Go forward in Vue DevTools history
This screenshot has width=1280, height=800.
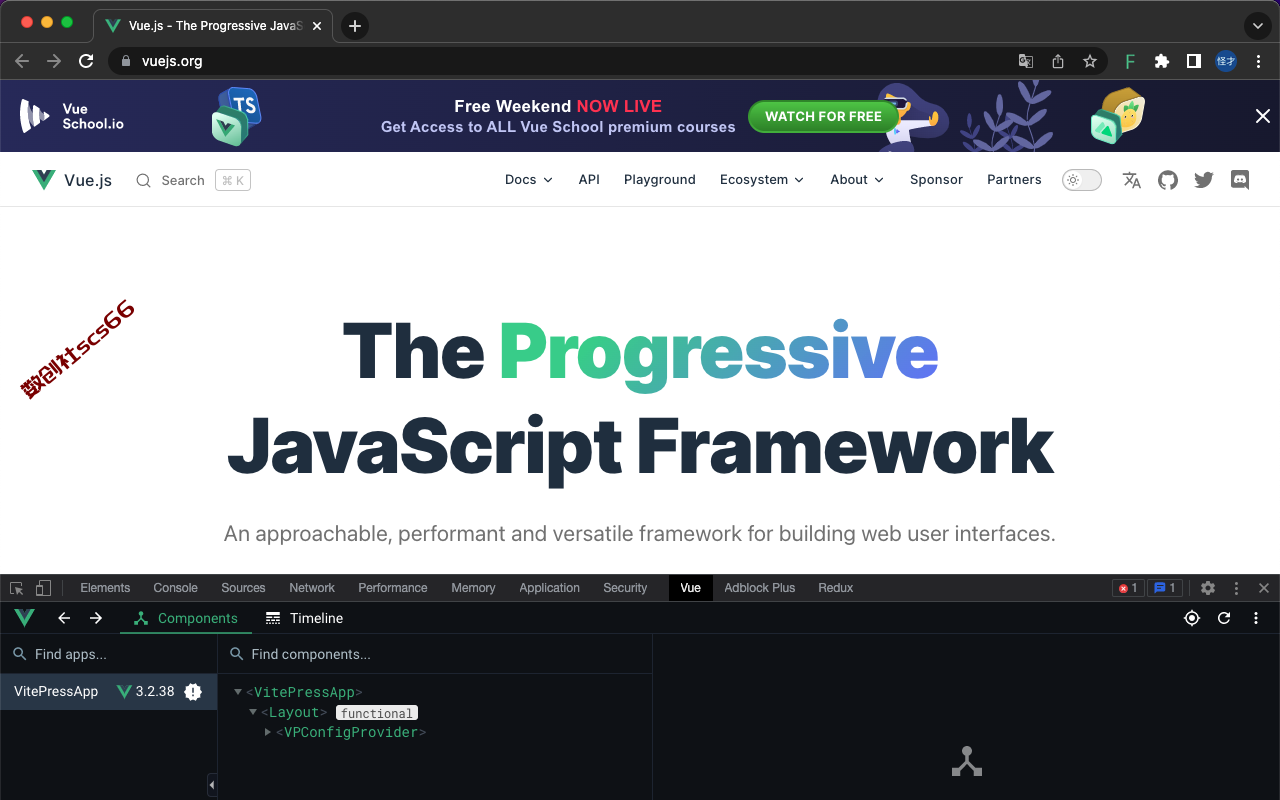tap(96, 618)
